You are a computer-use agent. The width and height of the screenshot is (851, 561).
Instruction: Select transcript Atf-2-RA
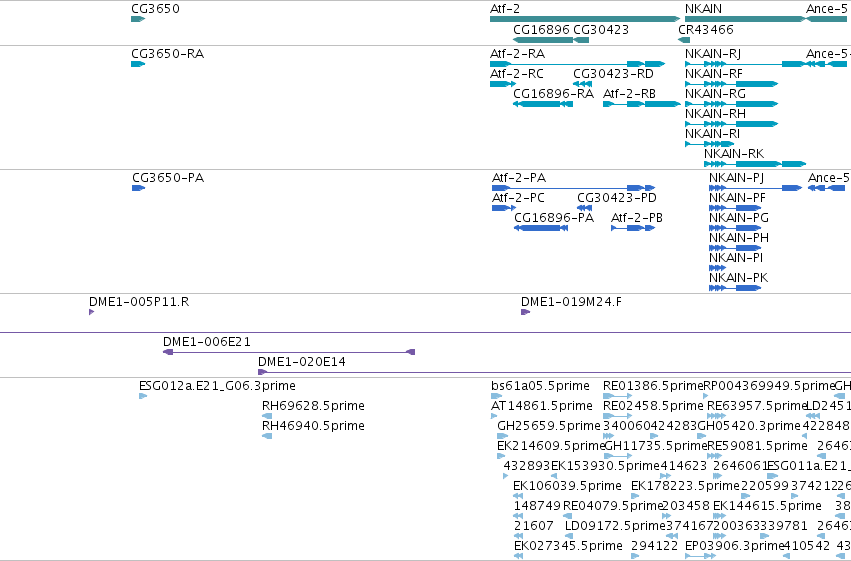[577, 64]
